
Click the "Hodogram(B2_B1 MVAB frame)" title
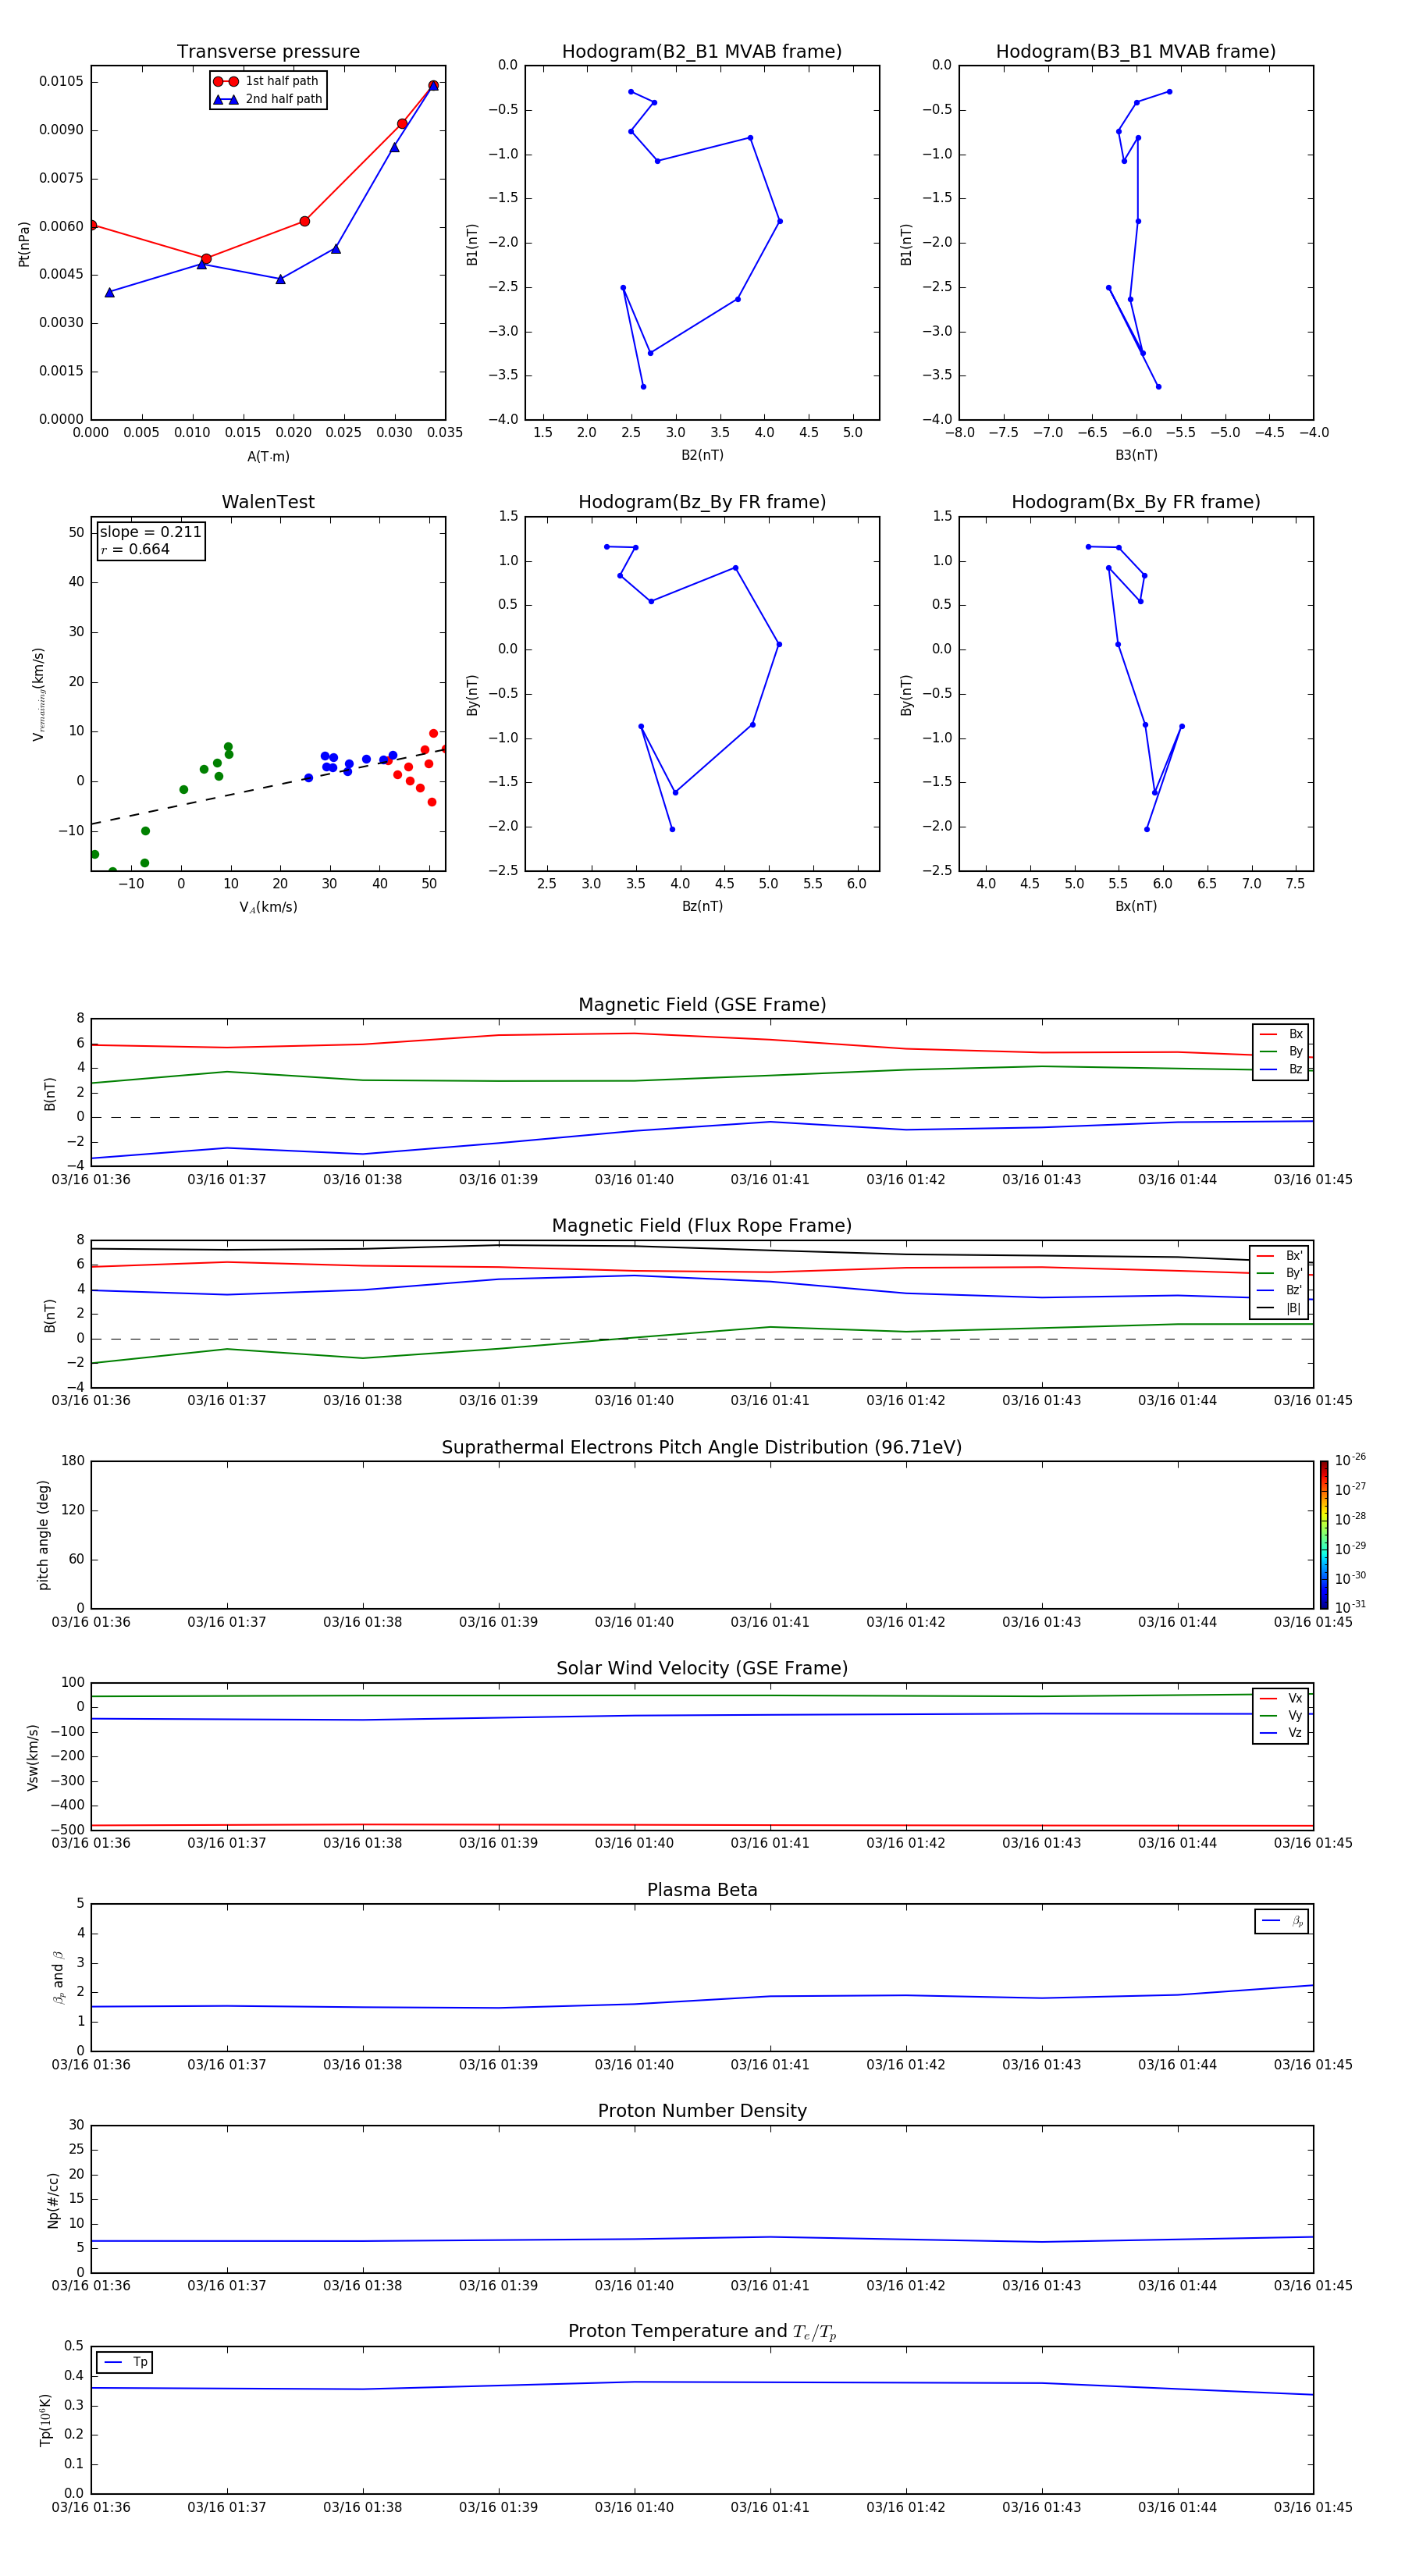[702, 51]
